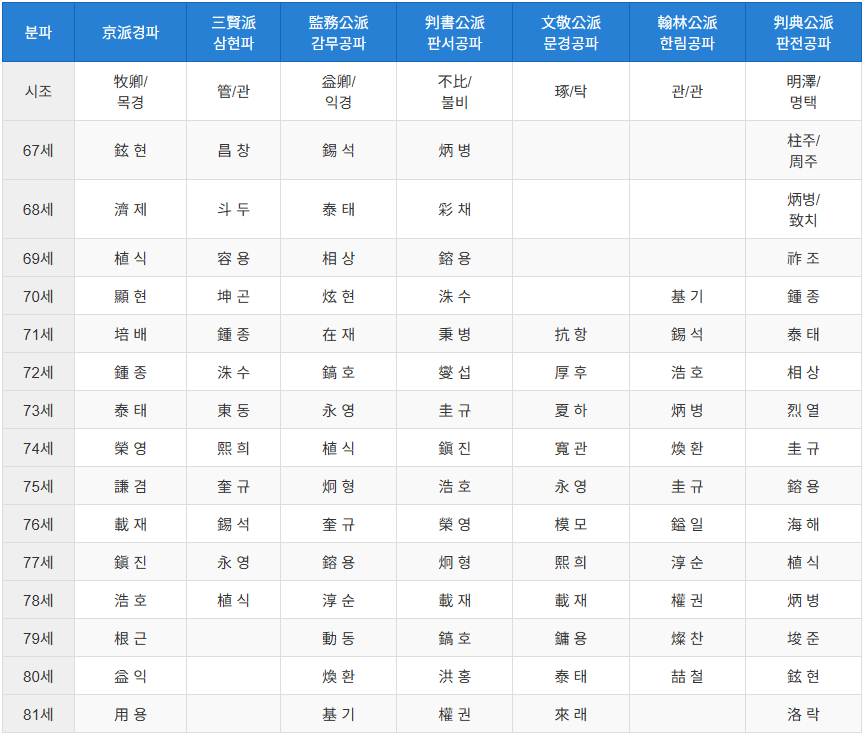Click the 喆 철 cell

coord(687,676)
